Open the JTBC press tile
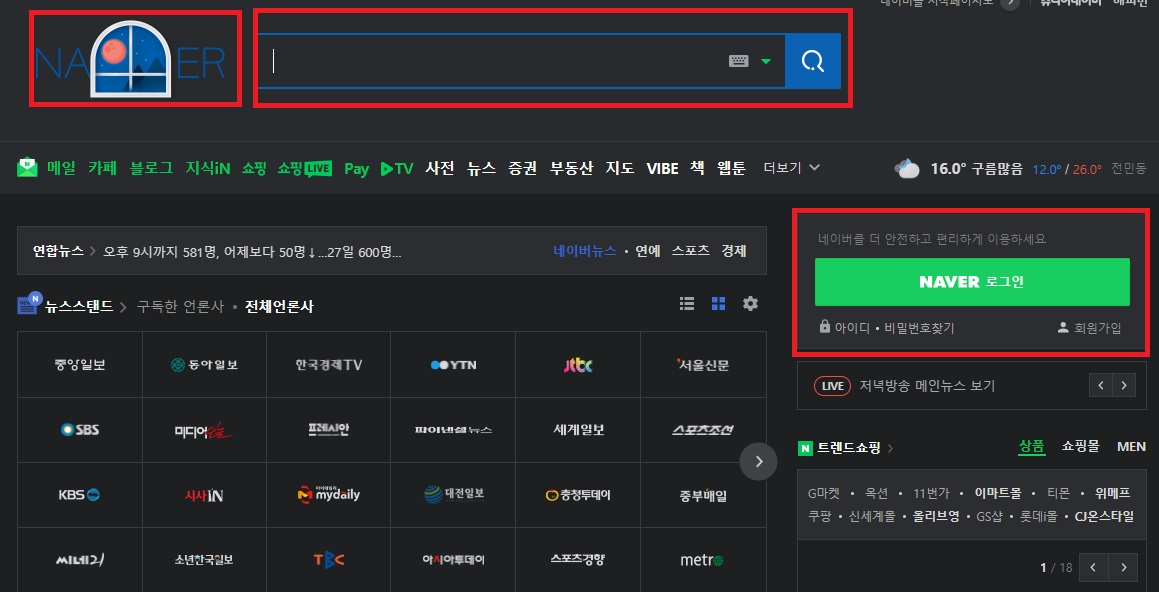1159x592 pixels. click(578, 365)
